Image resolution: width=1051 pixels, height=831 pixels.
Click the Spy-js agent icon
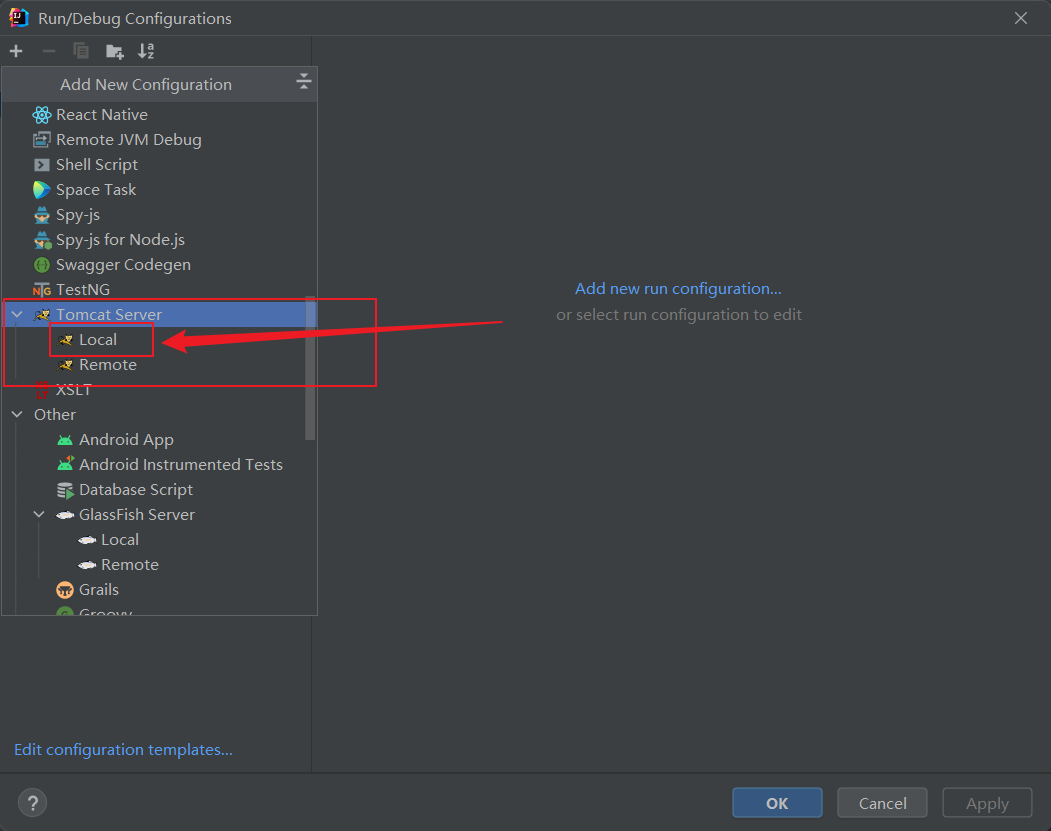[42, 215]
